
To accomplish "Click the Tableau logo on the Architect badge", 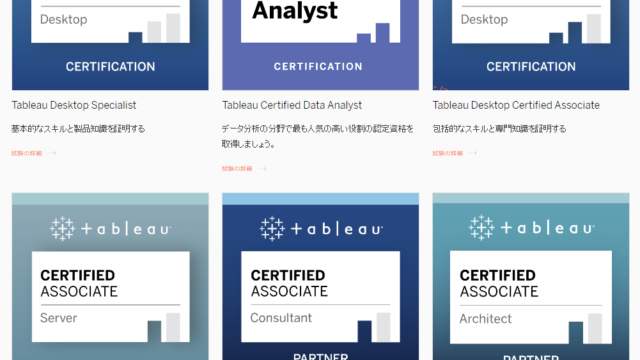I will [x=531, y=228].
